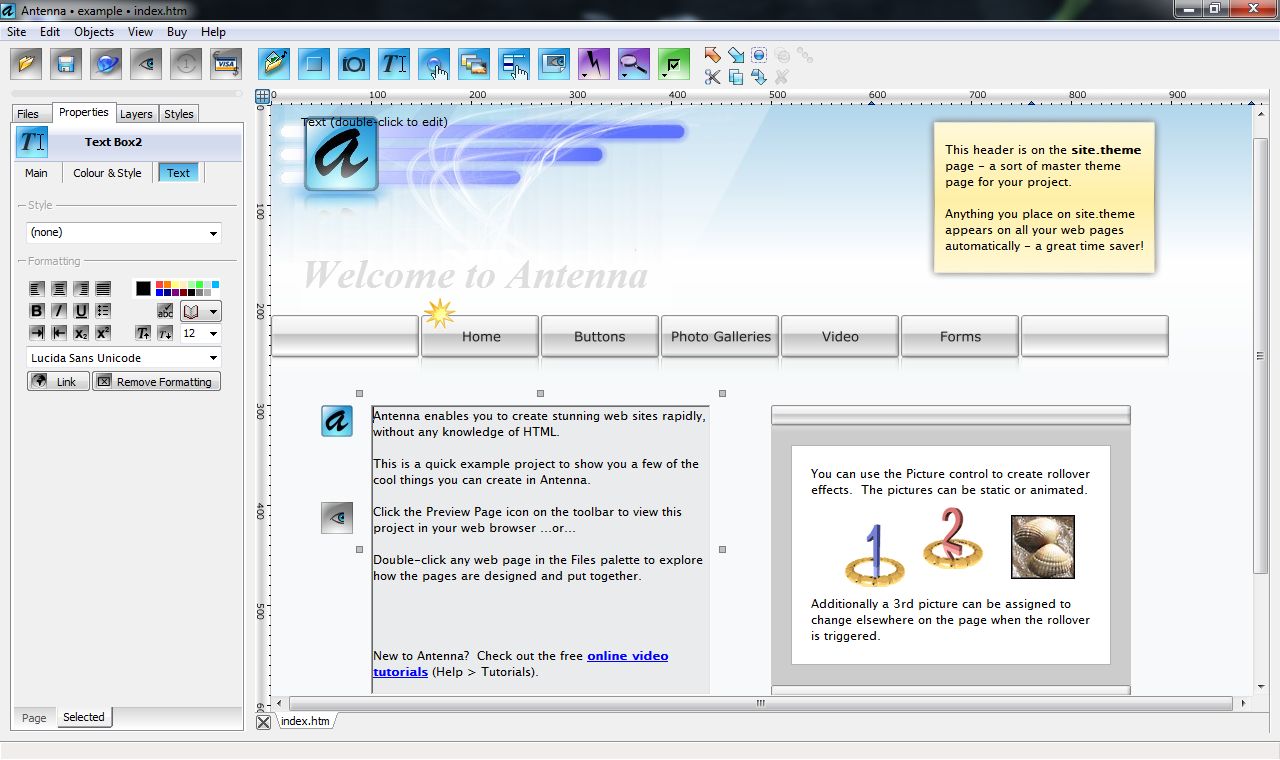This screenshot has height=760, width=1280.
Task: Switch to the Page tab at the bottom
Action: 34,718
